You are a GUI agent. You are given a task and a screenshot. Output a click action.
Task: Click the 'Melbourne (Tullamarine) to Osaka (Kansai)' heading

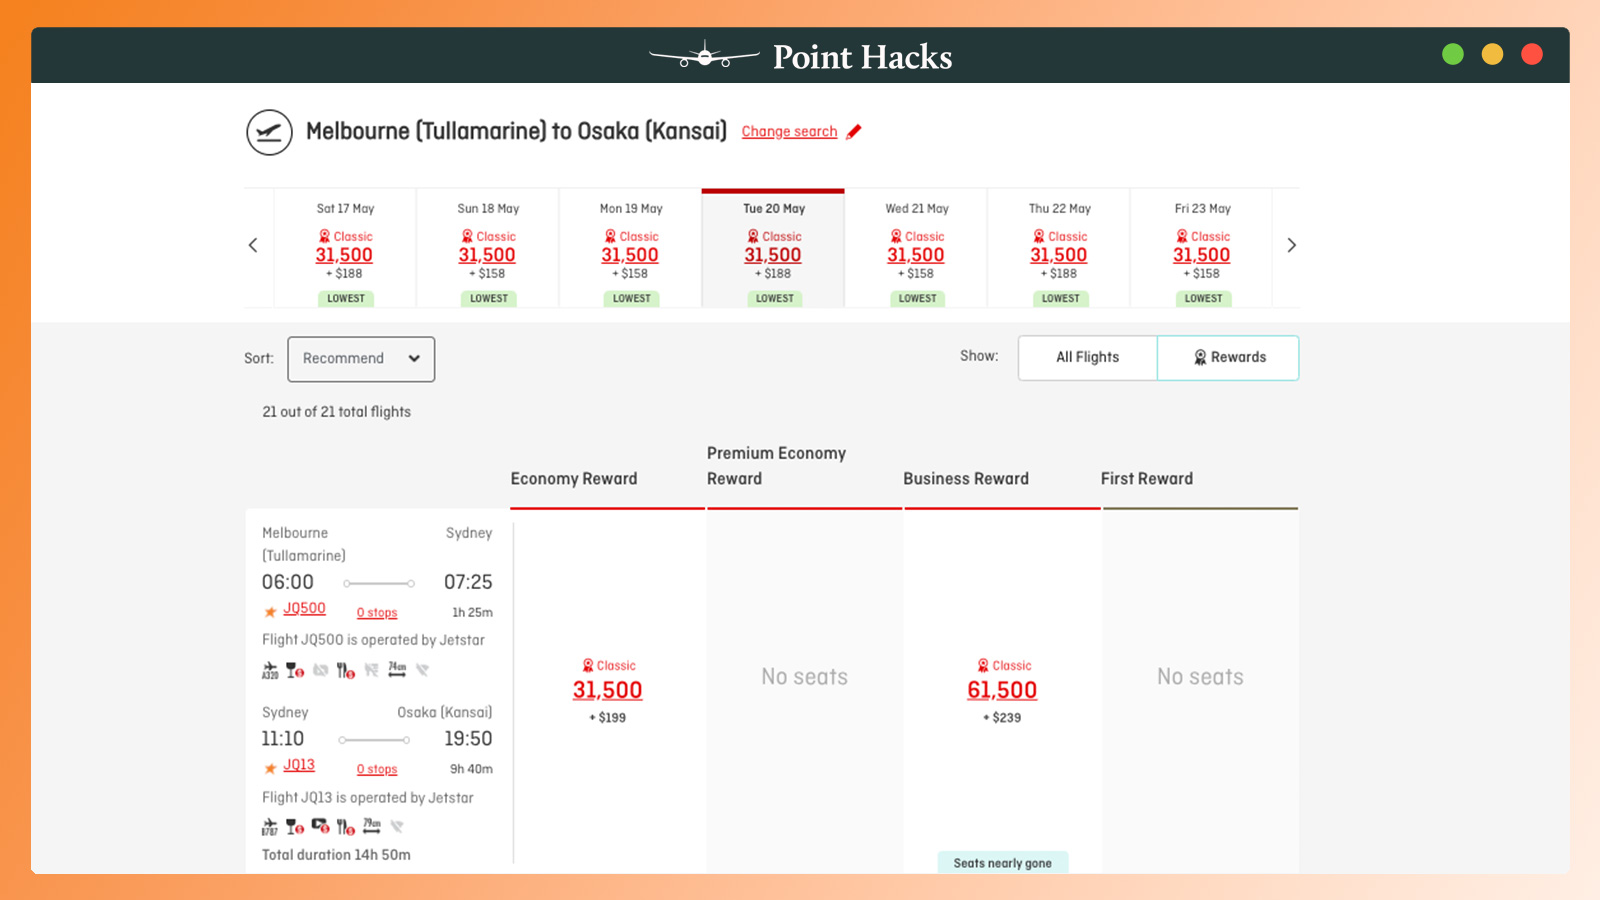(516, 132)
